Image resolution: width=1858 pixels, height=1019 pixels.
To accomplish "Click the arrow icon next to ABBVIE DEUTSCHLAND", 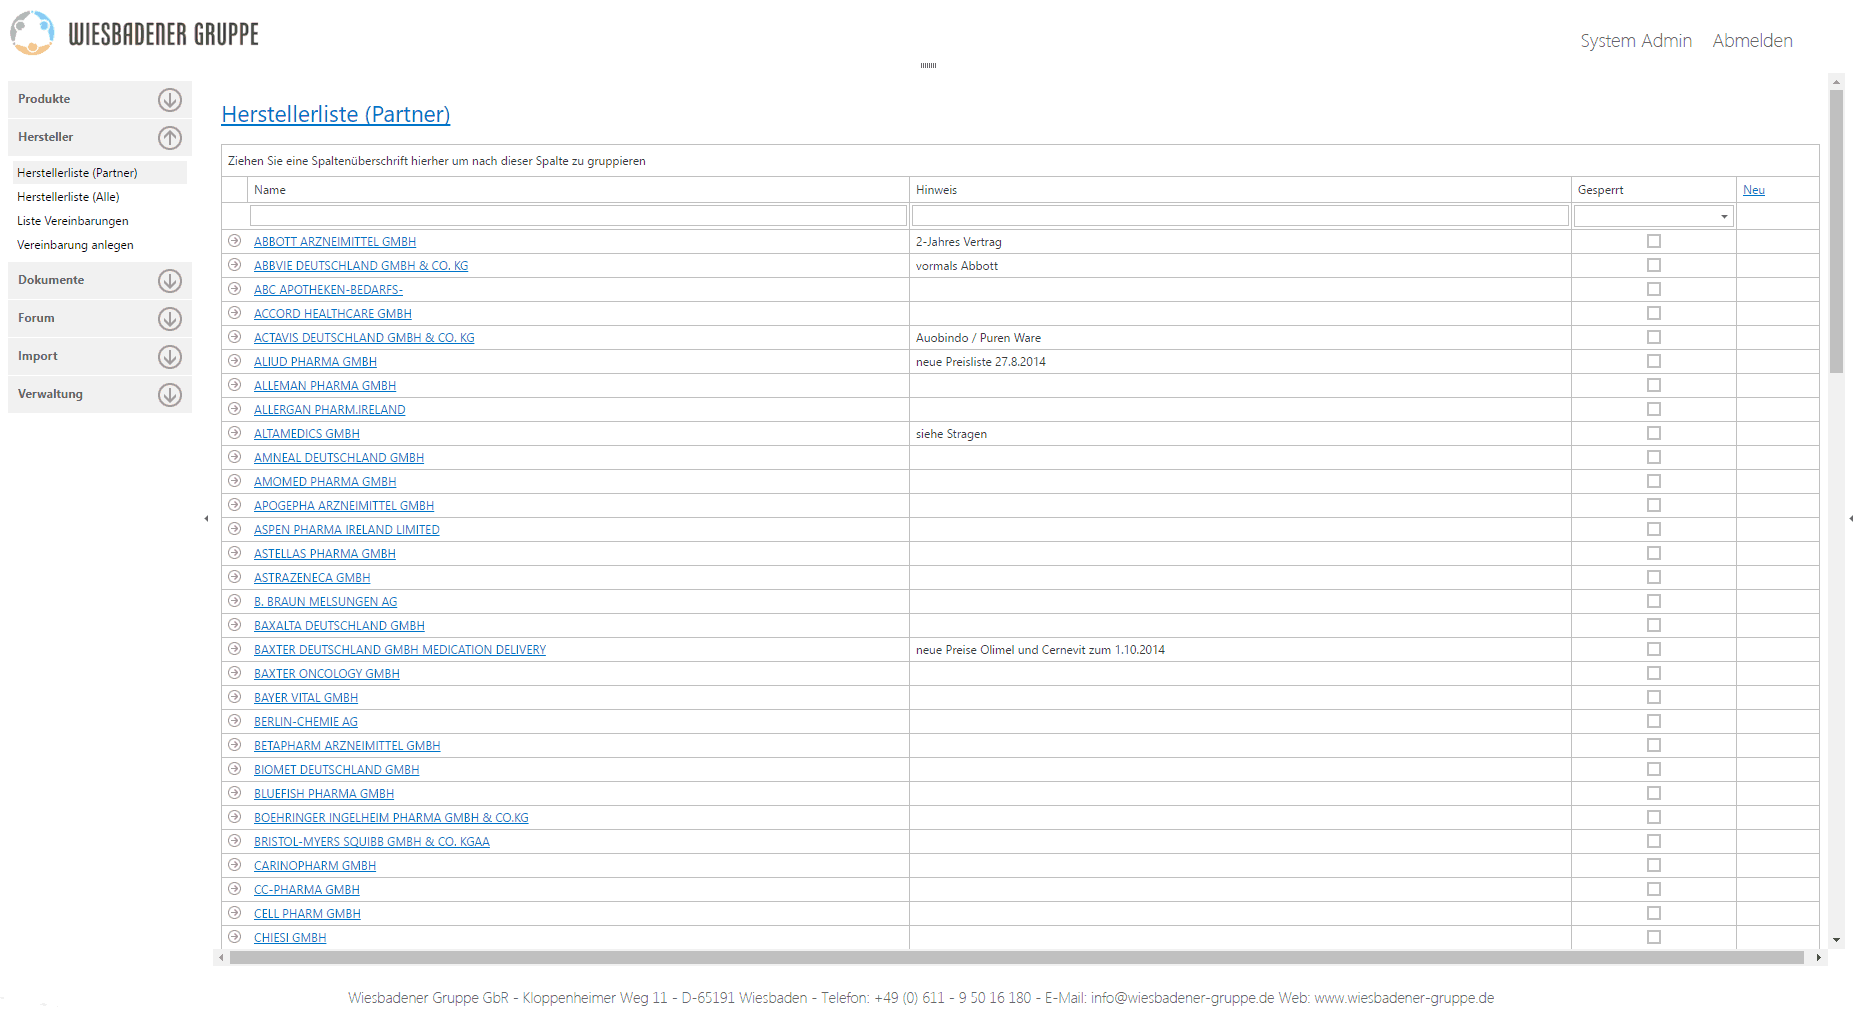I will coord(235,265).
